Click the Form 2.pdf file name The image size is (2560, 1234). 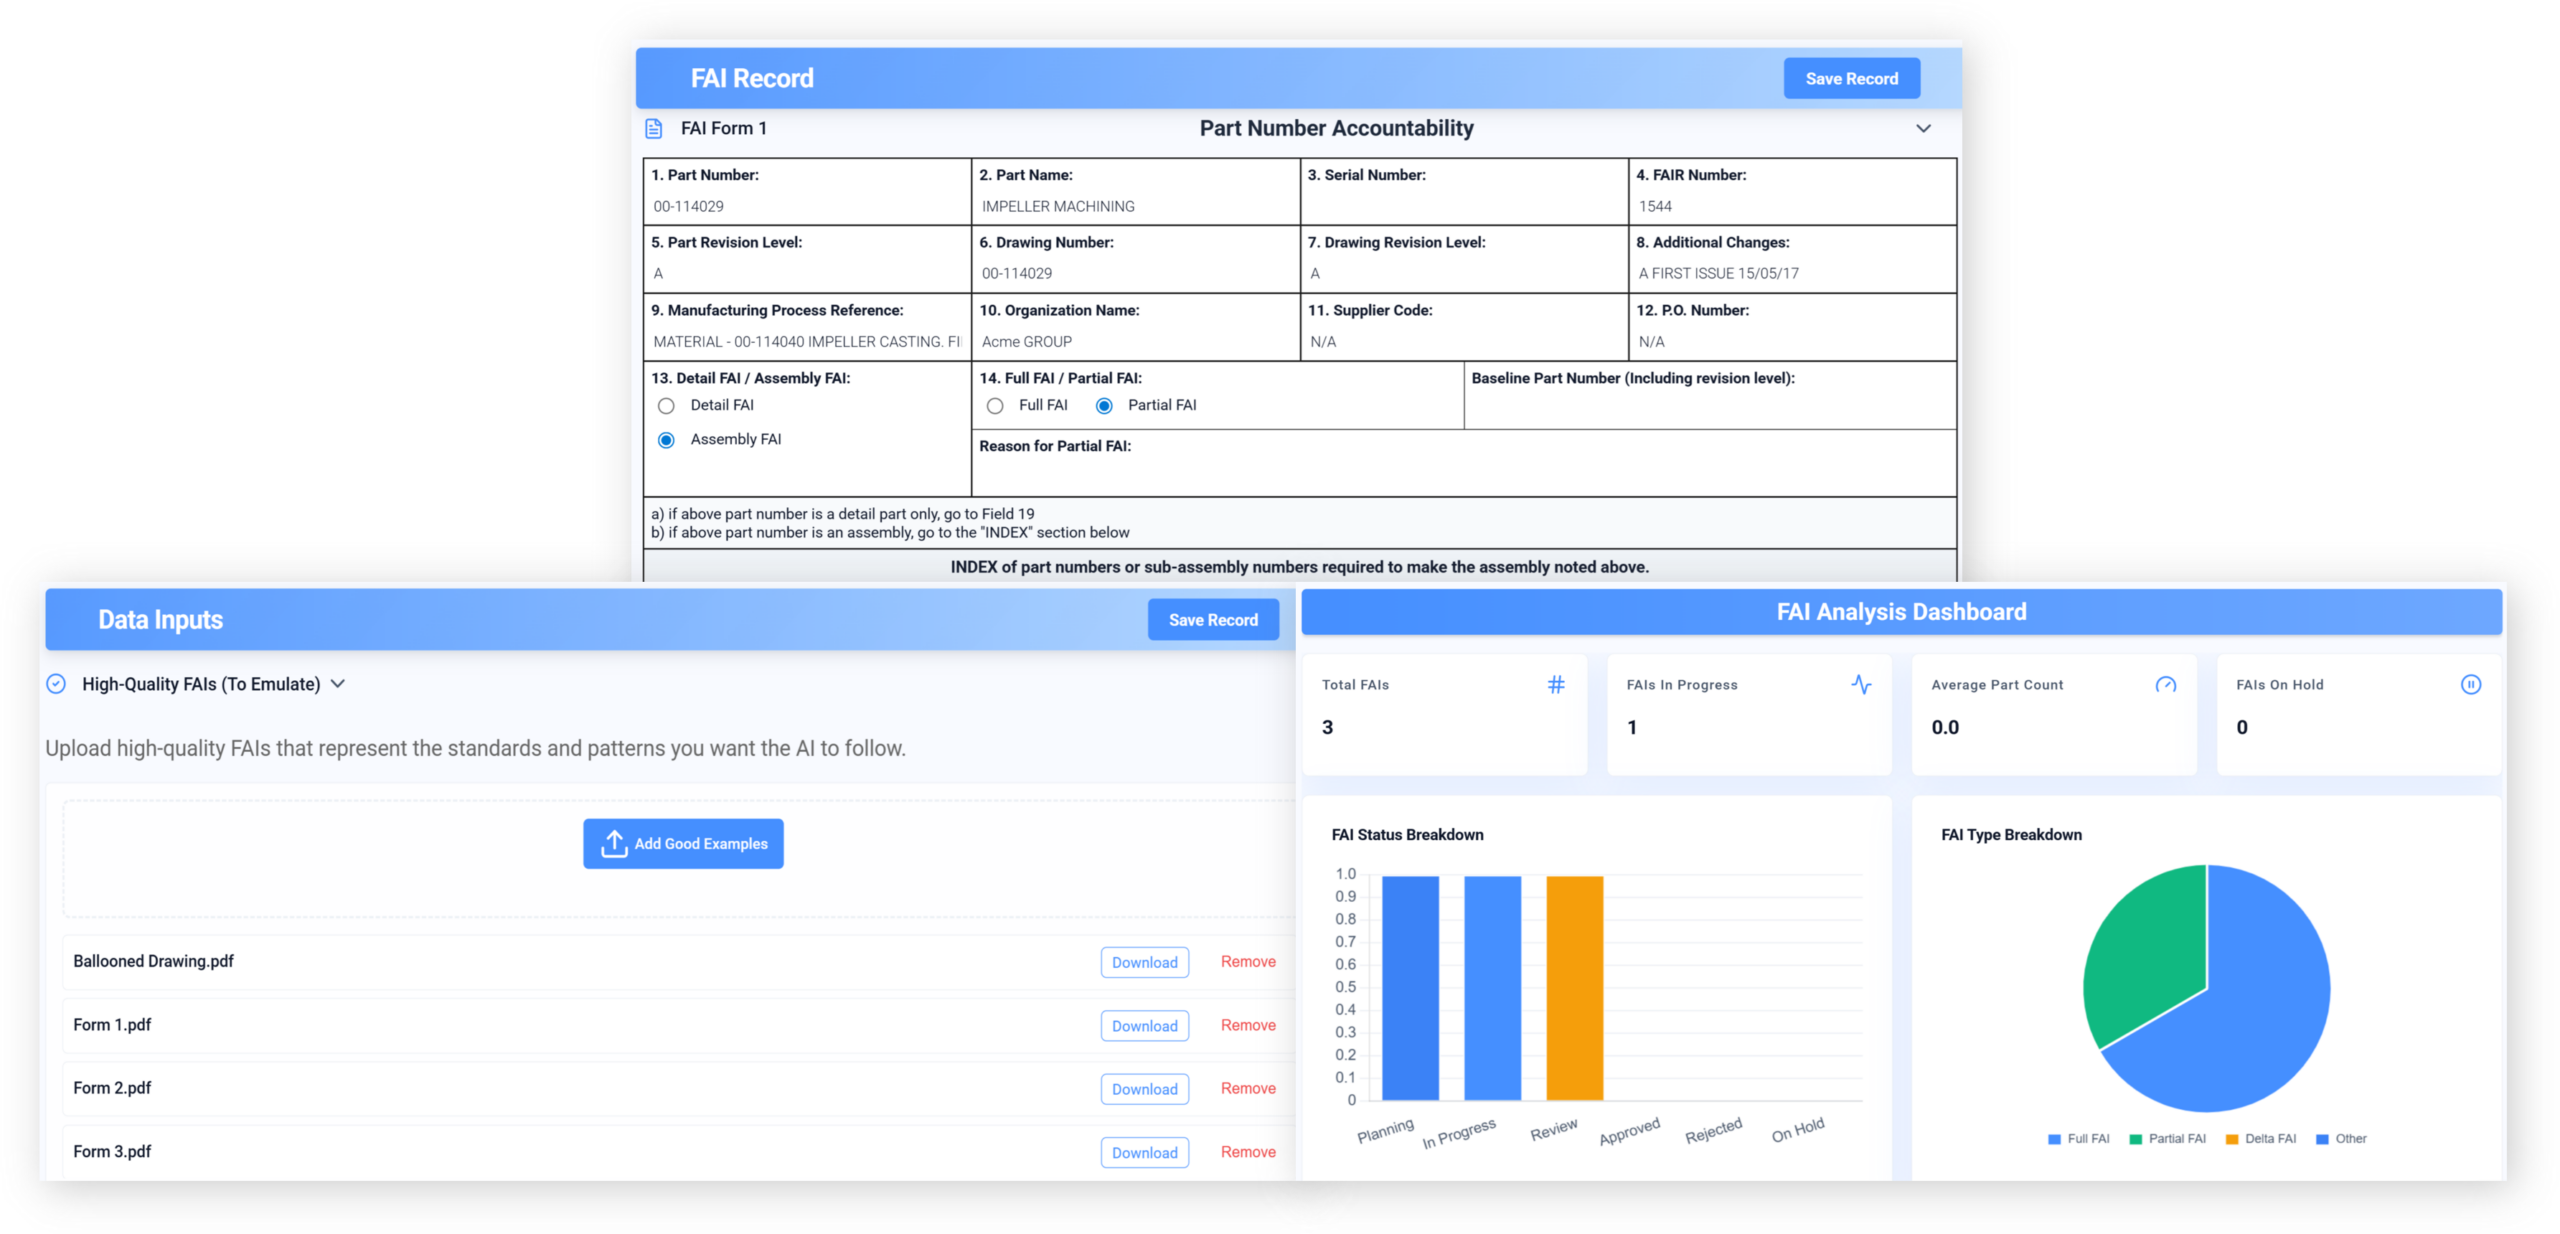[x=112, y=1088]
